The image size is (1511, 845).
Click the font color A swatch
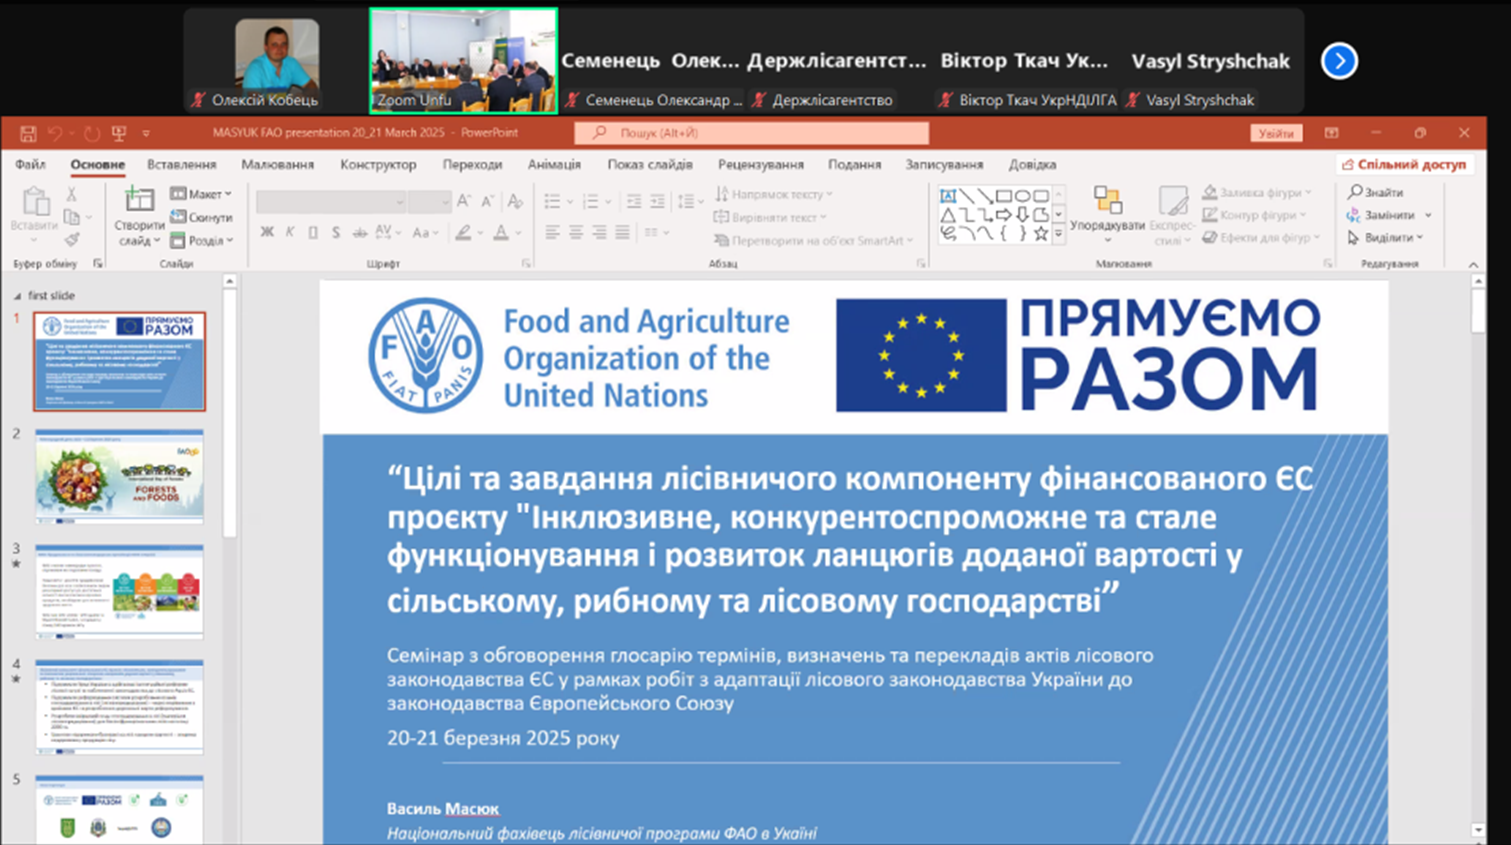(x=501, y=233)
